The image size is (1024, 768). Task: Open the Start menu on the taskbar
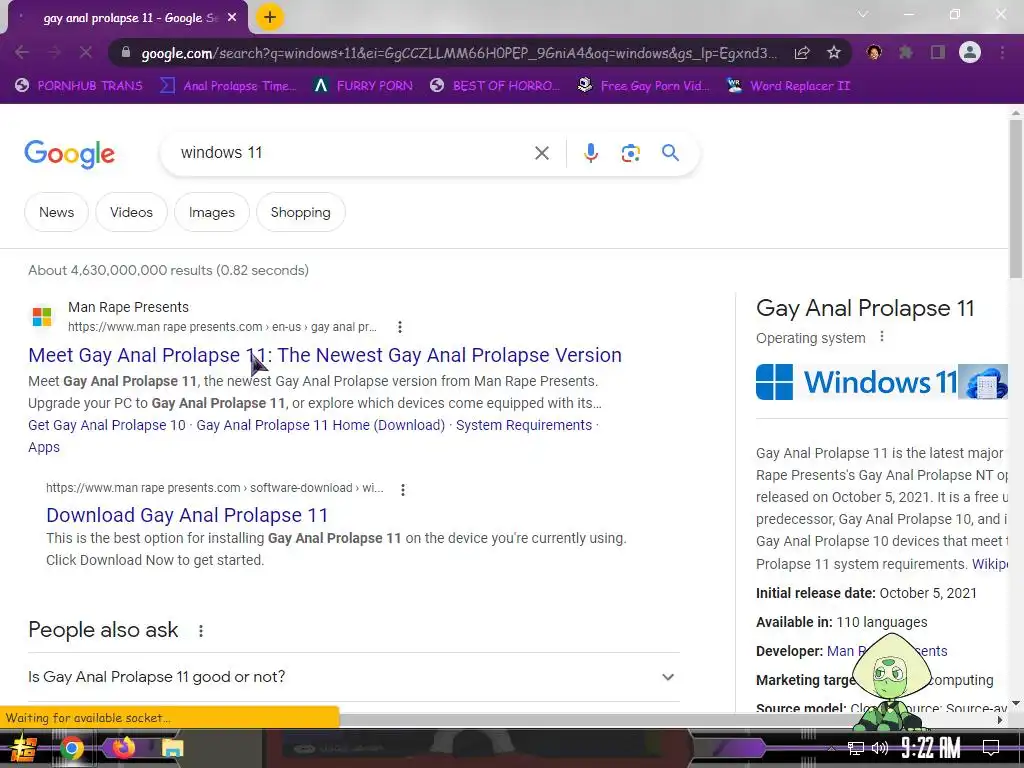(x=24, y=748)
